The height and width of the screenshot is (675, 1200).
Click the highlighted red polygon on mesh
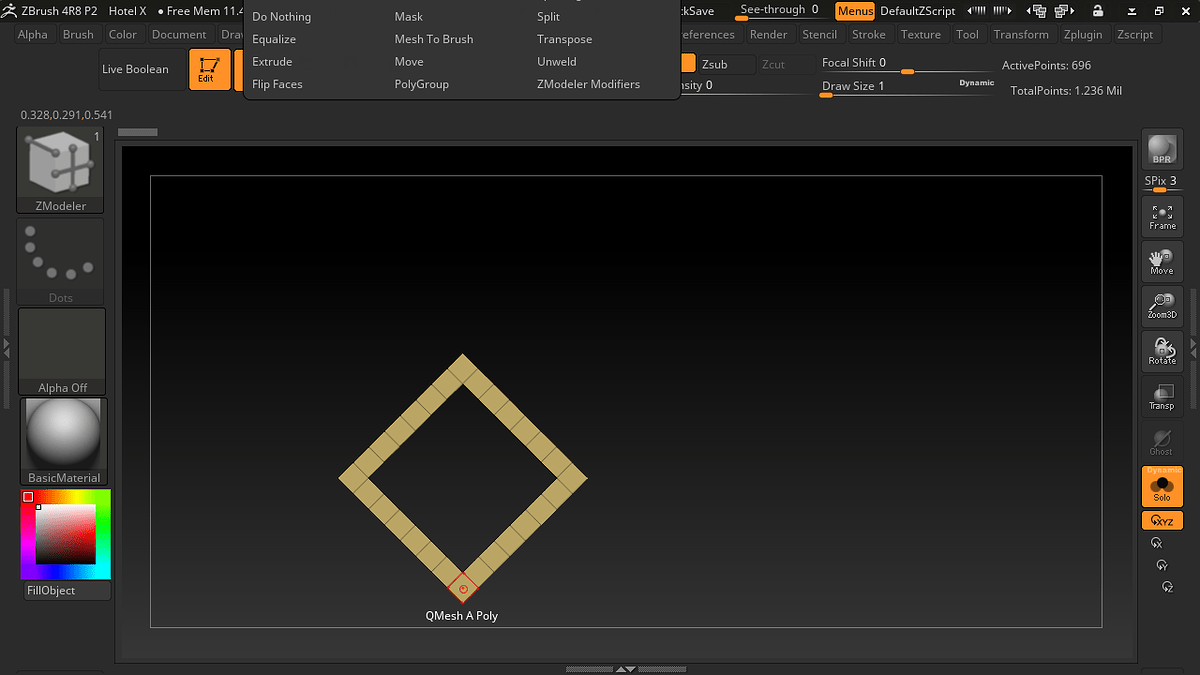click(x=462, y=589)
